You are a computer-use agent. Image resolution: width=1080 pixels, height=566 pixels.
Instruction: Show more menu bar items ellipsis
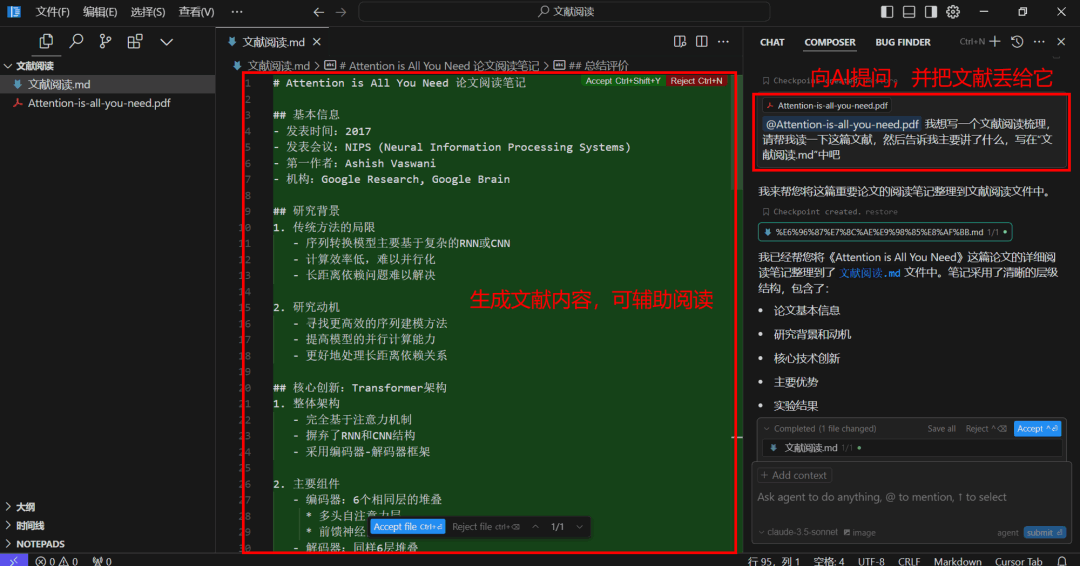[237, 12]
